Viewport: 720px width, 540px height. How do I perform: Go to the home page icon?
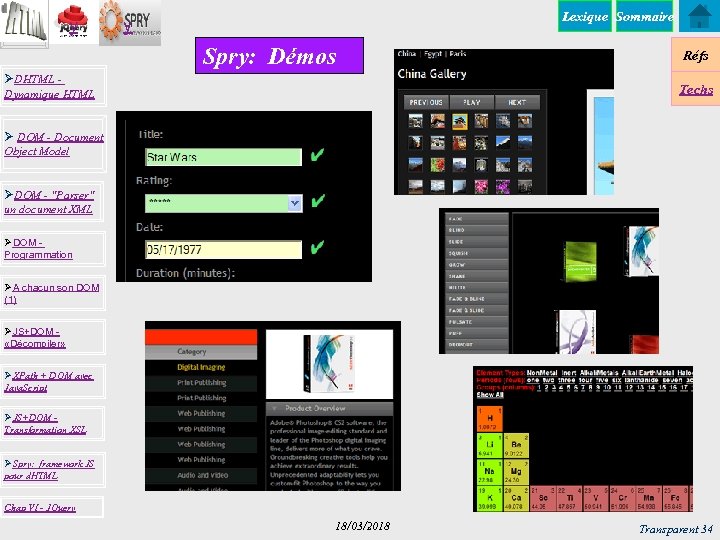(699, 16)
